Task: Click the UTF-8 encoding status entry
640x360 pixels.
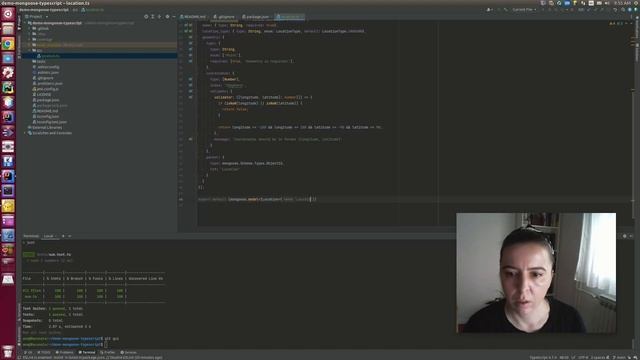Action: coord(582,358)
